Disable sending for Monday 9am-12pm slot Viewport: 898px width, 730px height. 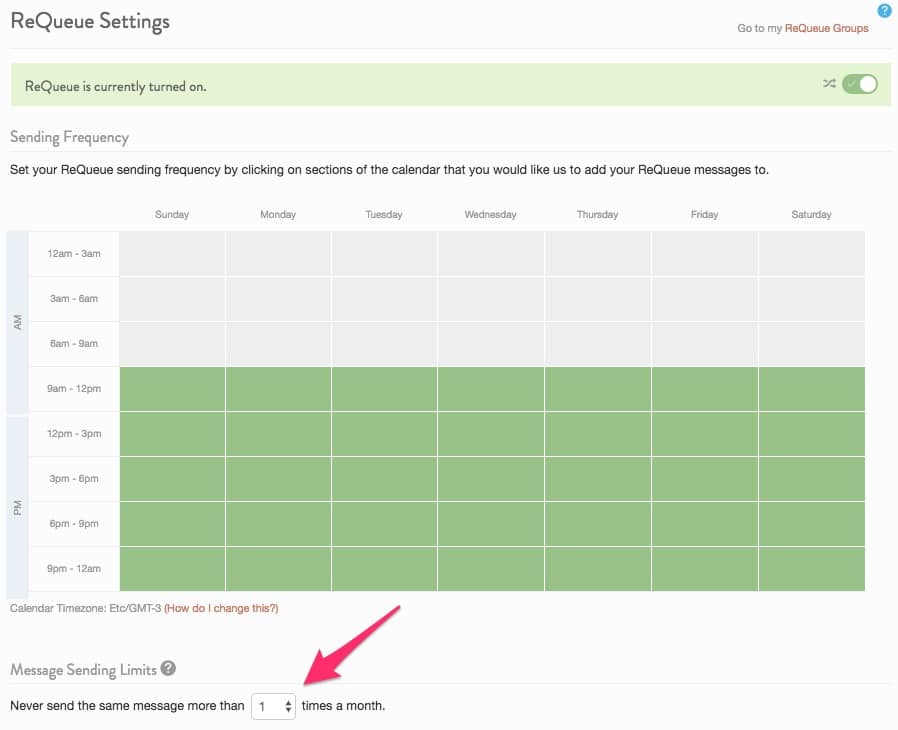point(278,388)
